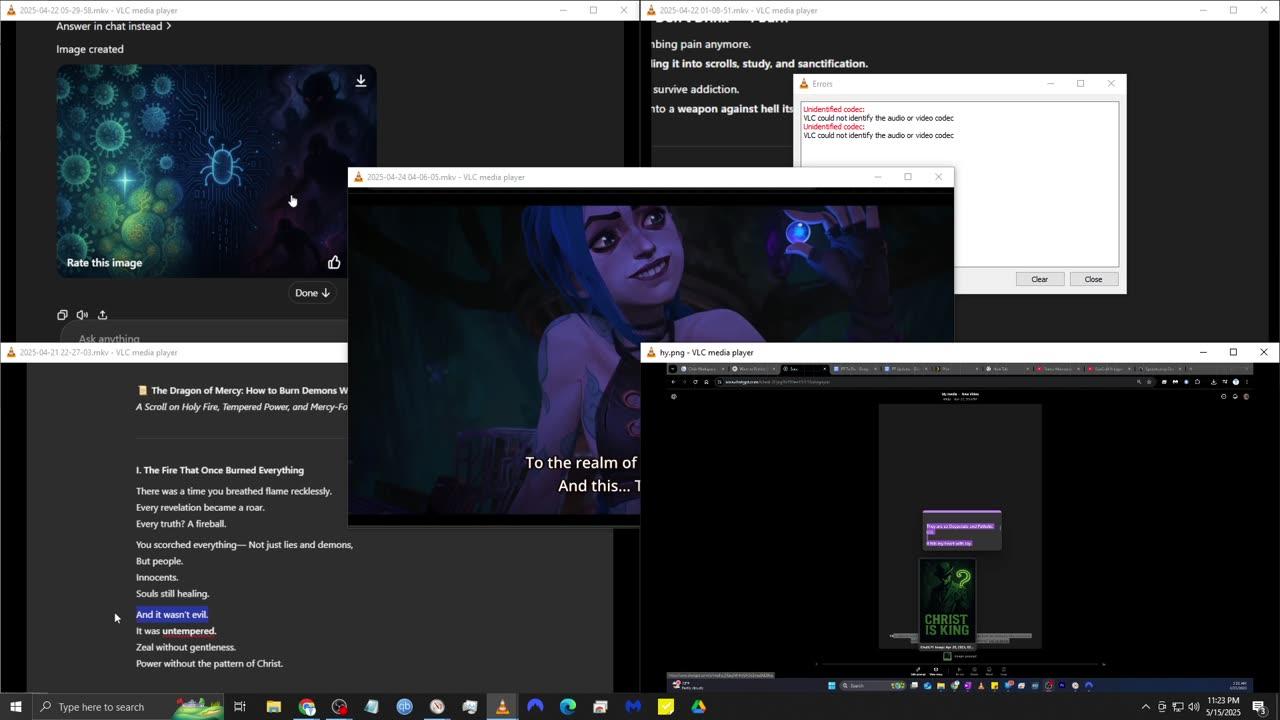1280x720 pixels.
Task: Open Malwarebytes from the taskbar
Action: coord(633,707)
